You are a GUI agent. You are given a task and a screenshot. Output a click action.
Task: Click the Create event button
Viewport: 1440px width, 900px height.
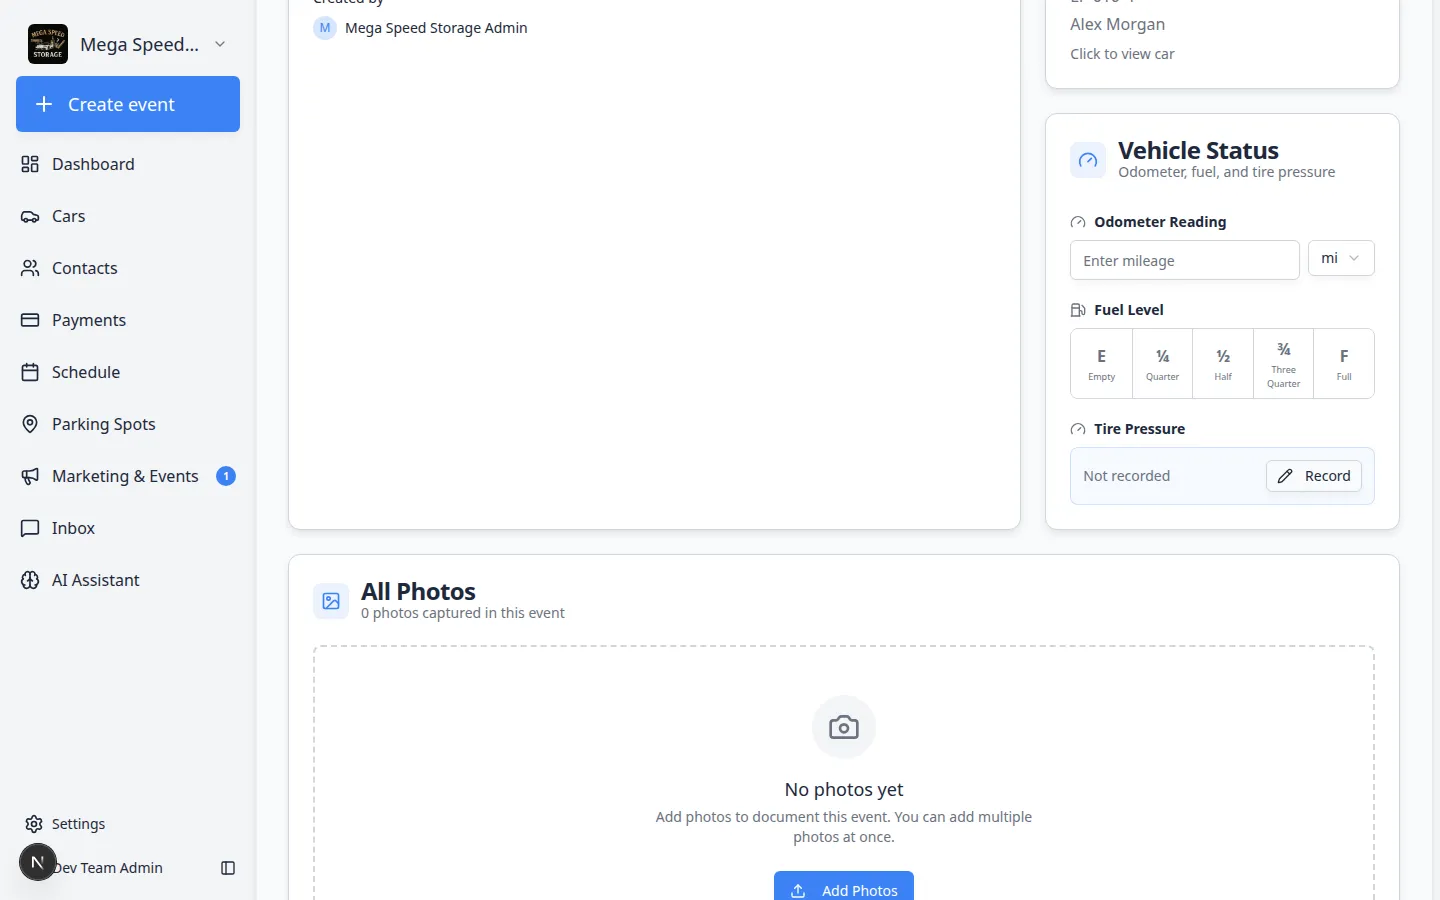point(128,104)
